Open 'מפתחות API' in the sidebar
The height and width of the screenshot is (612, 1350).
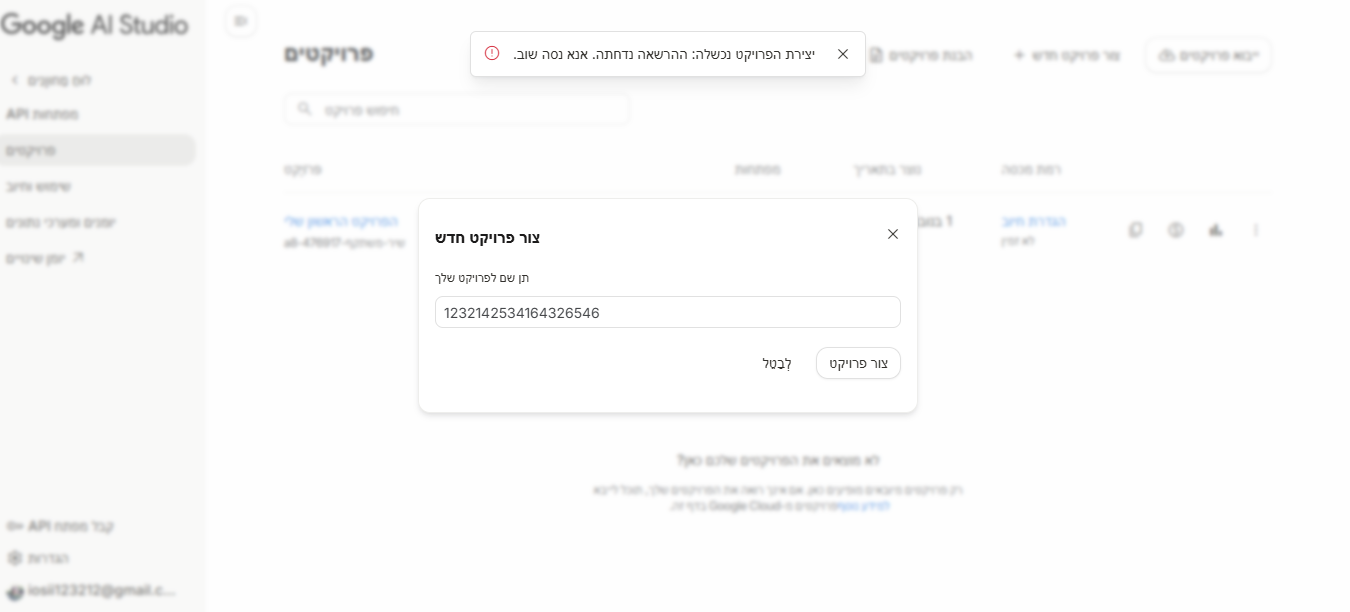coord(43,114)
